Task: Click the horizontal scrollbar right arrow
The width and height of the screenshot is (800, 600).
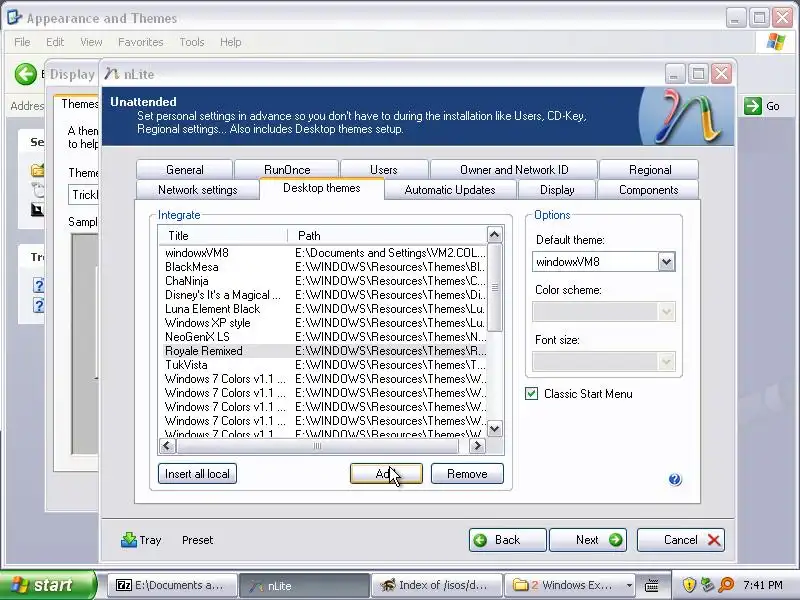Action: coord(477,446)
